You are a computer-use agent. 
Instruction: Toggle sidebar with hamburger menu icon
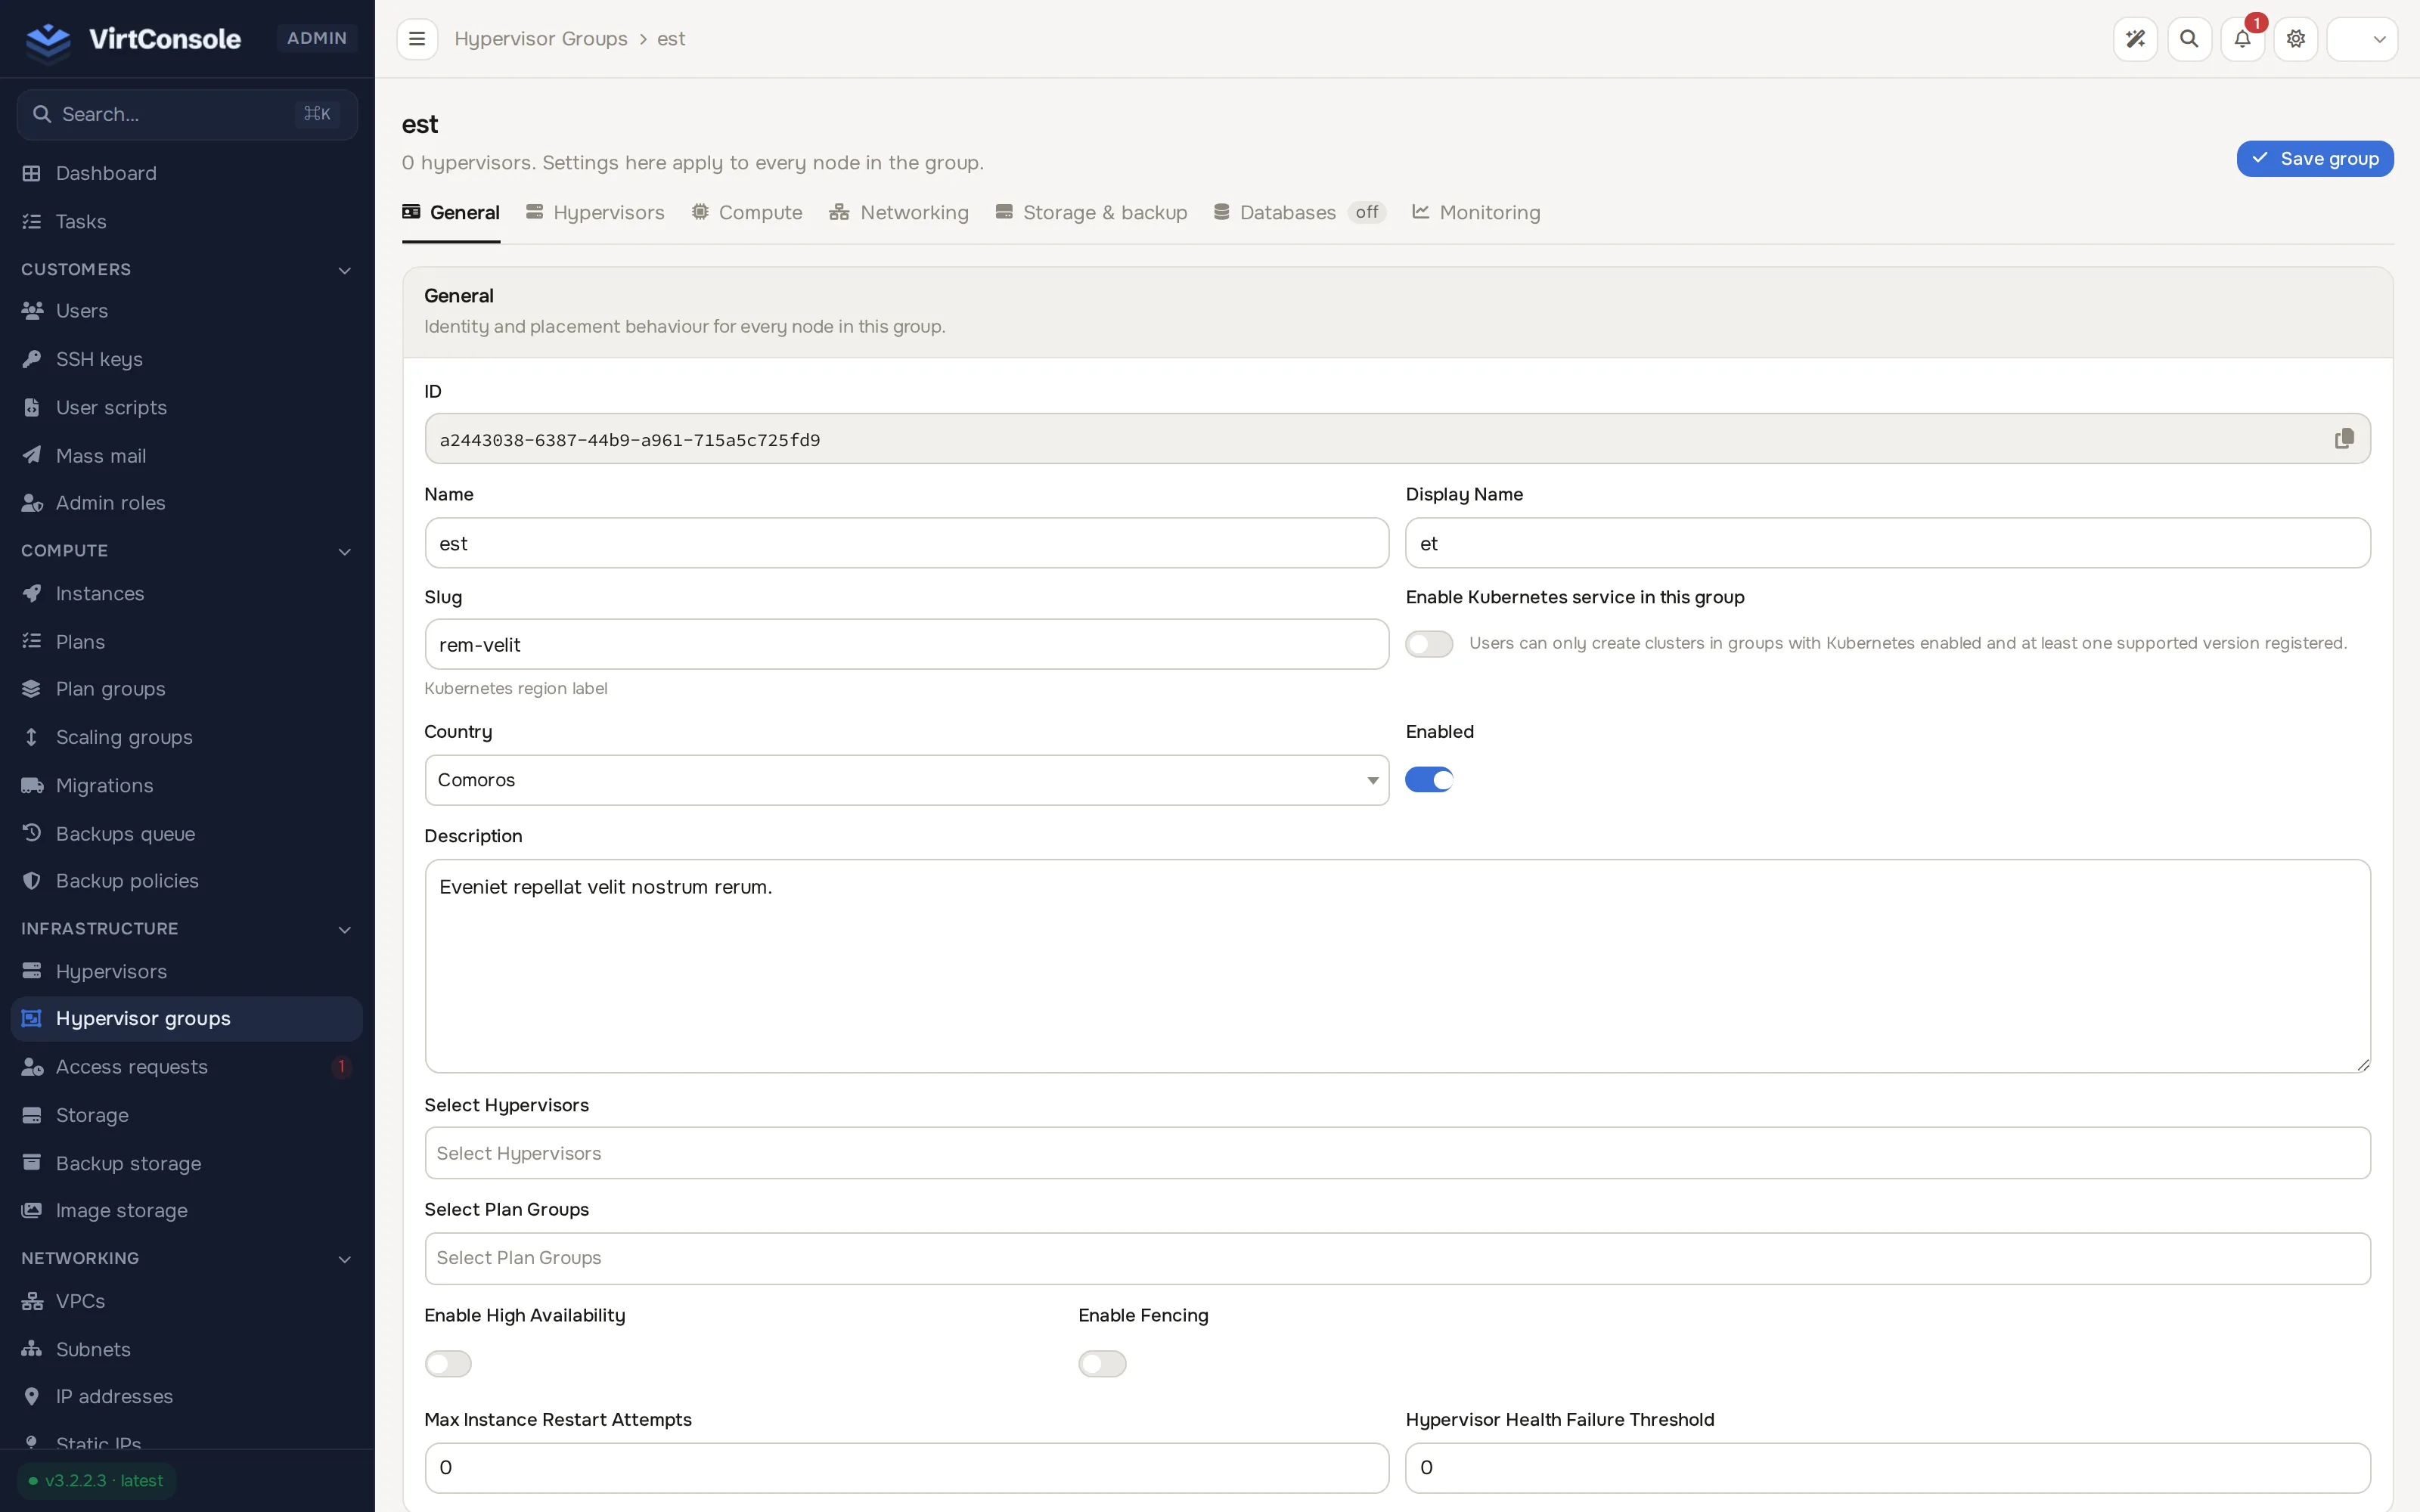click(x=417, y=39)
